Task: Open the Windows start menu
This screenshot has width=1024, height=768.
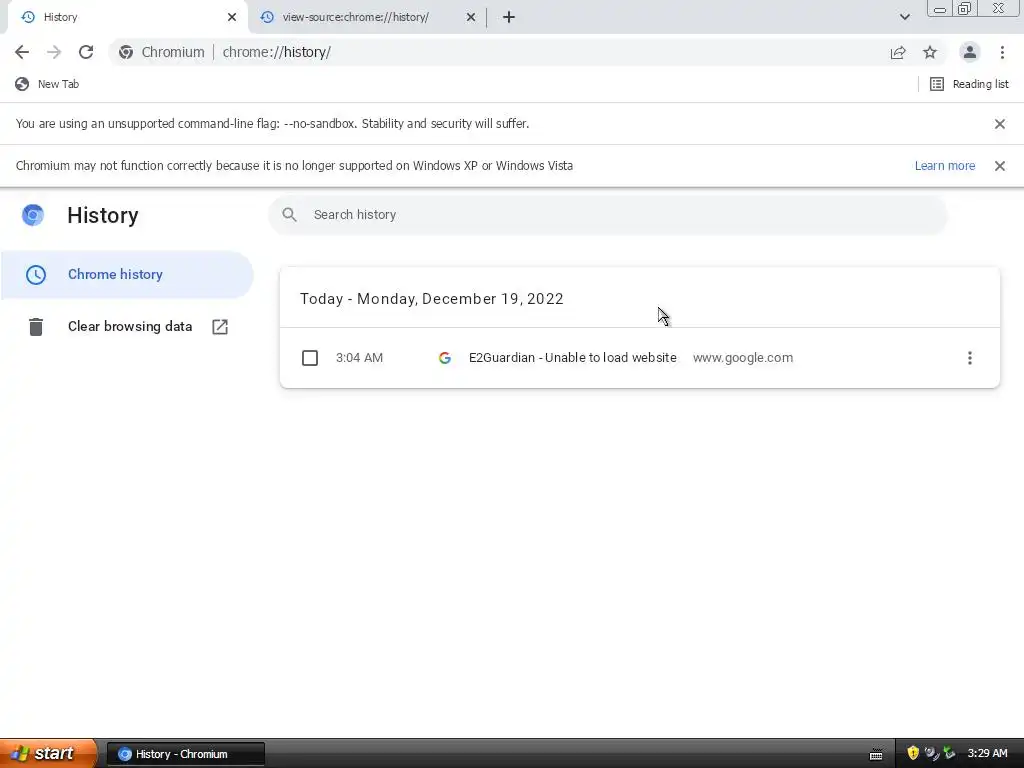Action: [x=48, y=754]
